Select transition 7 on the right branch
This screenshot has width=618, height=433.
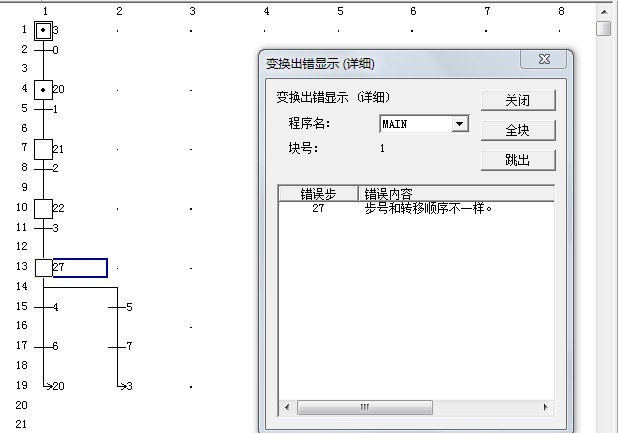[x=119, y=346]
